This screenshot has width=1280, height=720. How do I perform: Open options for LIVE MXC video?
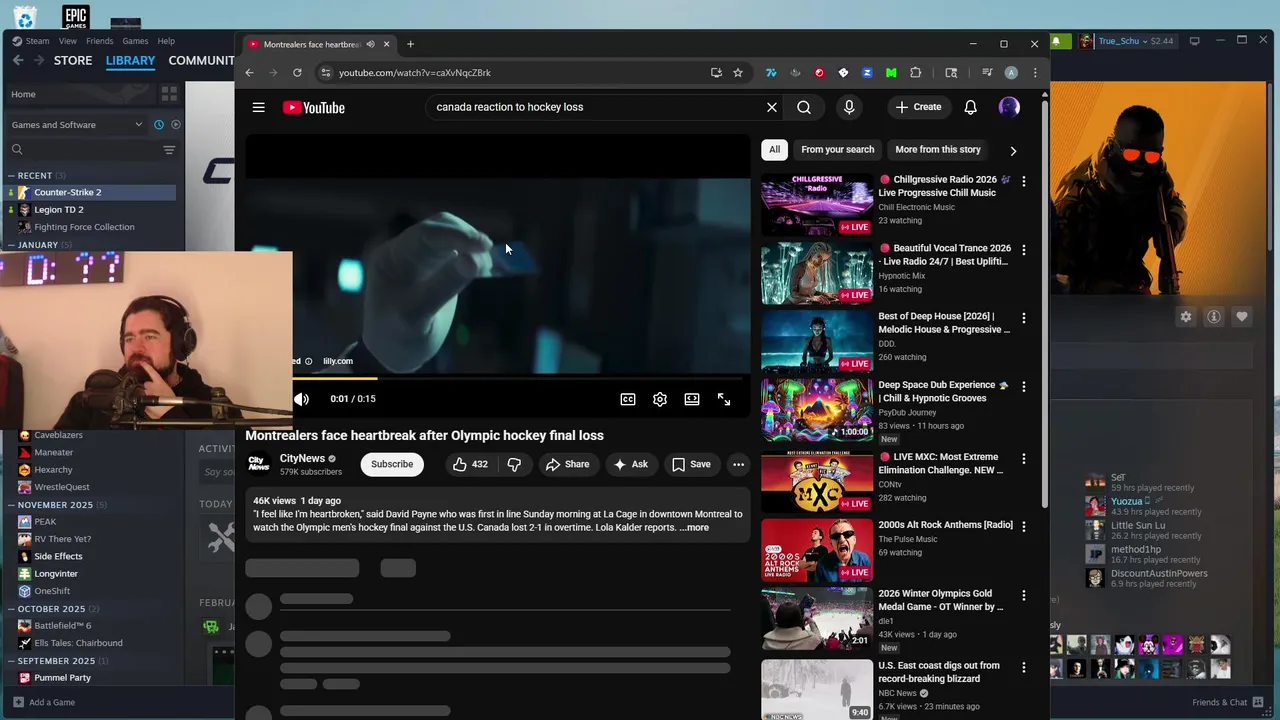1023,458
